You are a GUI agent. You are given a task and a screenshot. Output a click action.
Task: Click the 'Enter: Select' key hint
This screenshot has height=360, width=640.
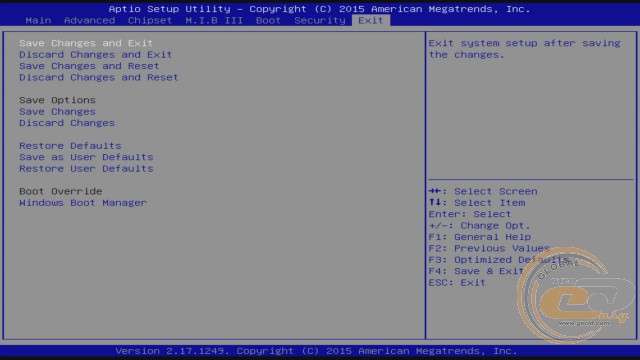[x=470, y=215]
